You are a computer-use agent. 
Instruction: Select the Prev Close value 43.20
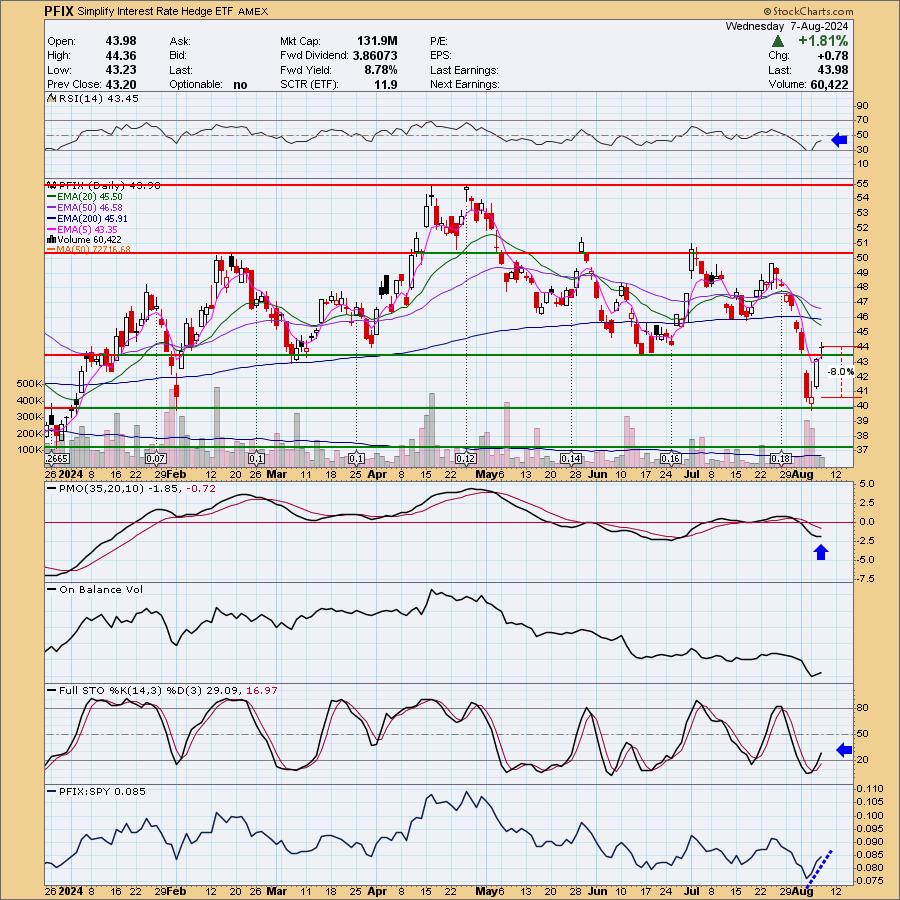click(x=121, y=84)
